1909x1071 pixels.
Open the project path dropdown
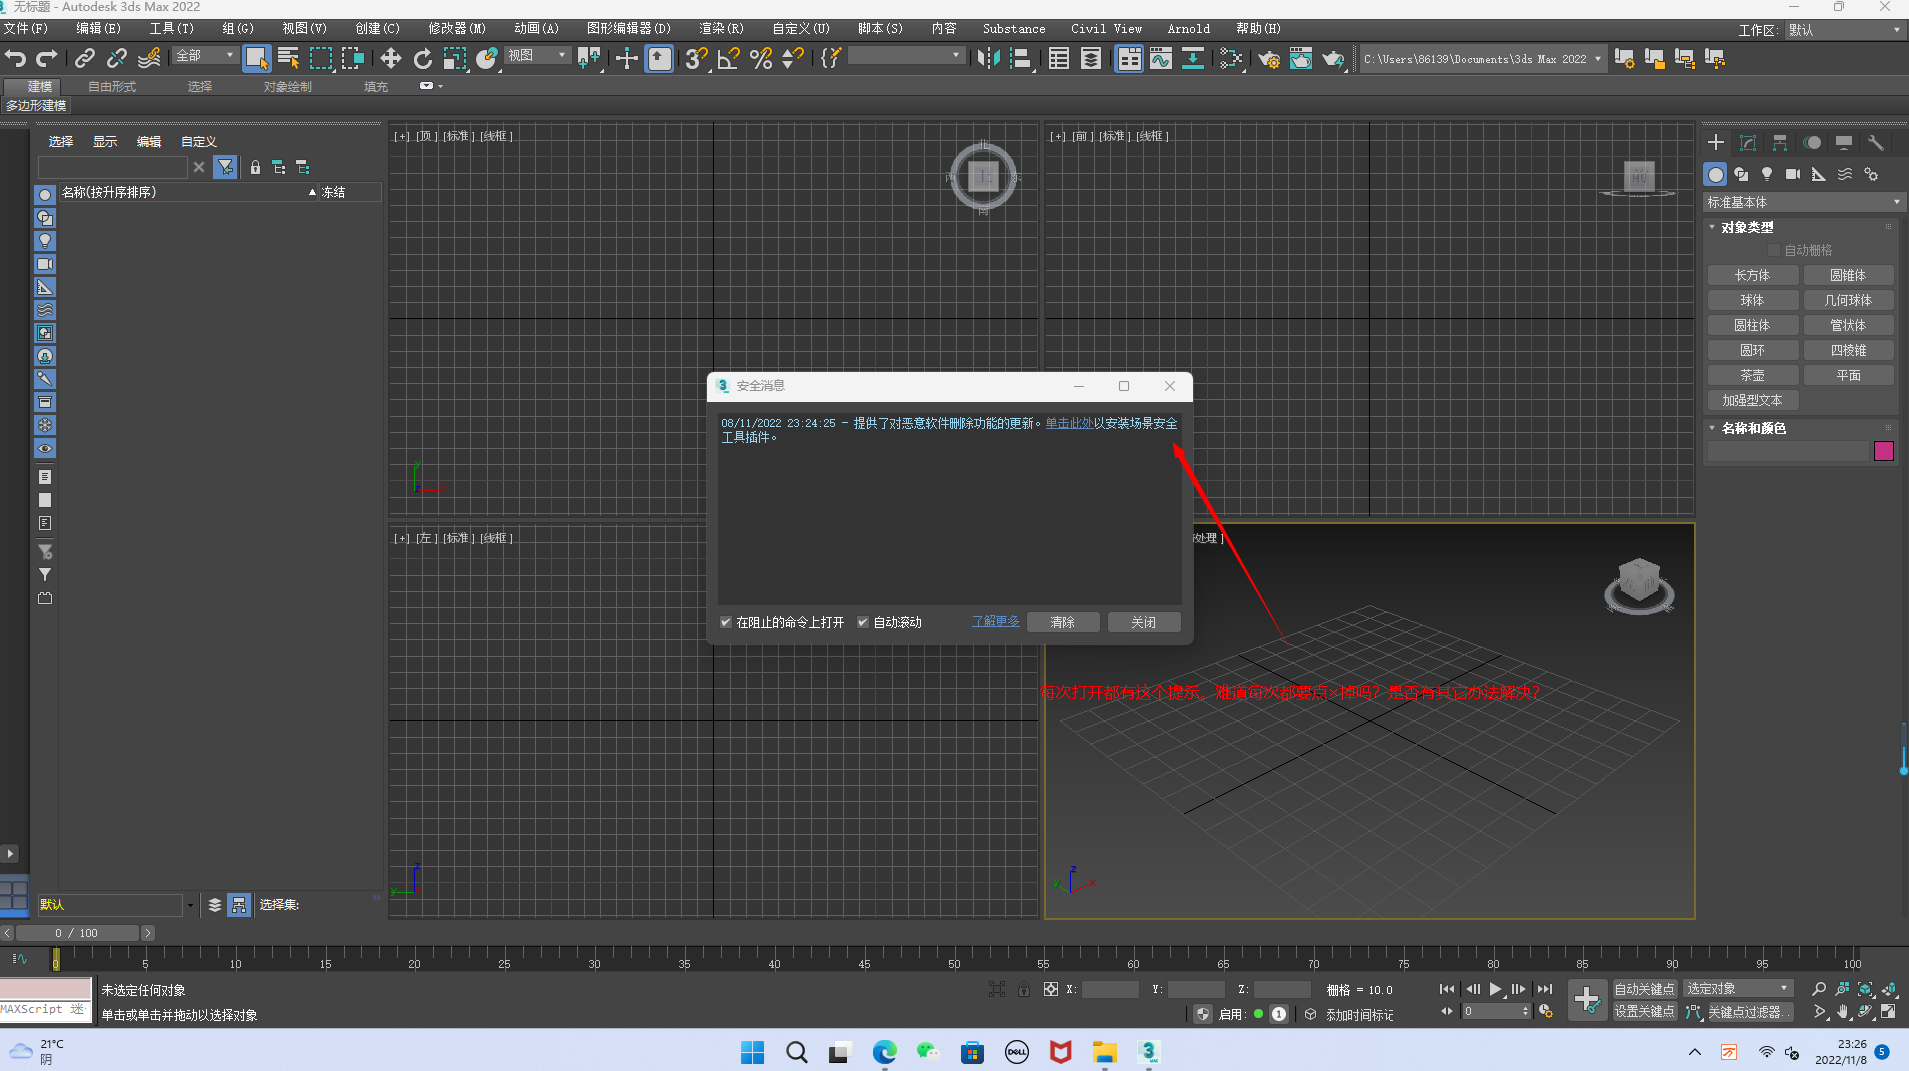click(x=1597, y=59)
